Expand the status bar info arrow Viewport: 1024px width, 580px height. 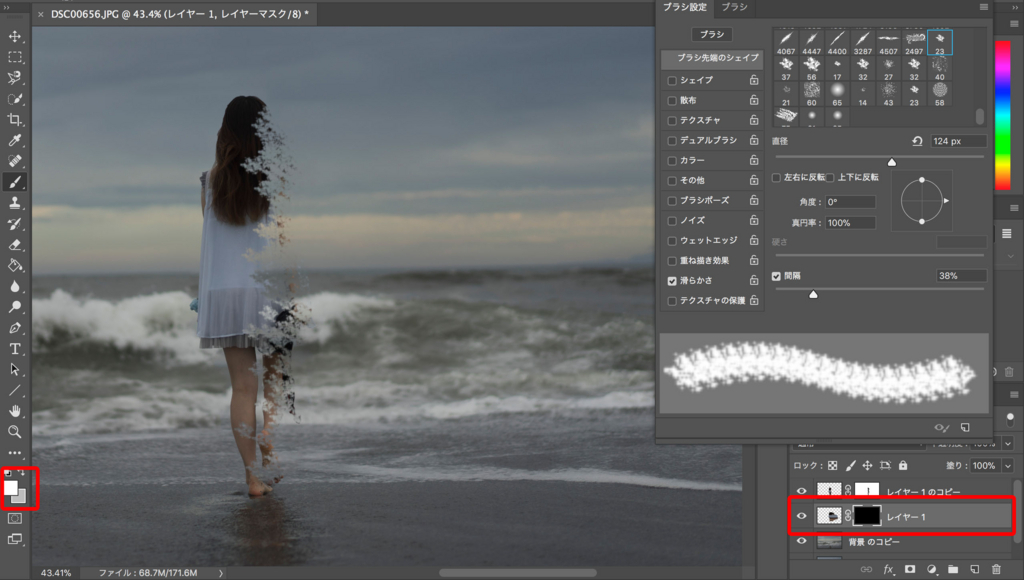click(221, 573)
